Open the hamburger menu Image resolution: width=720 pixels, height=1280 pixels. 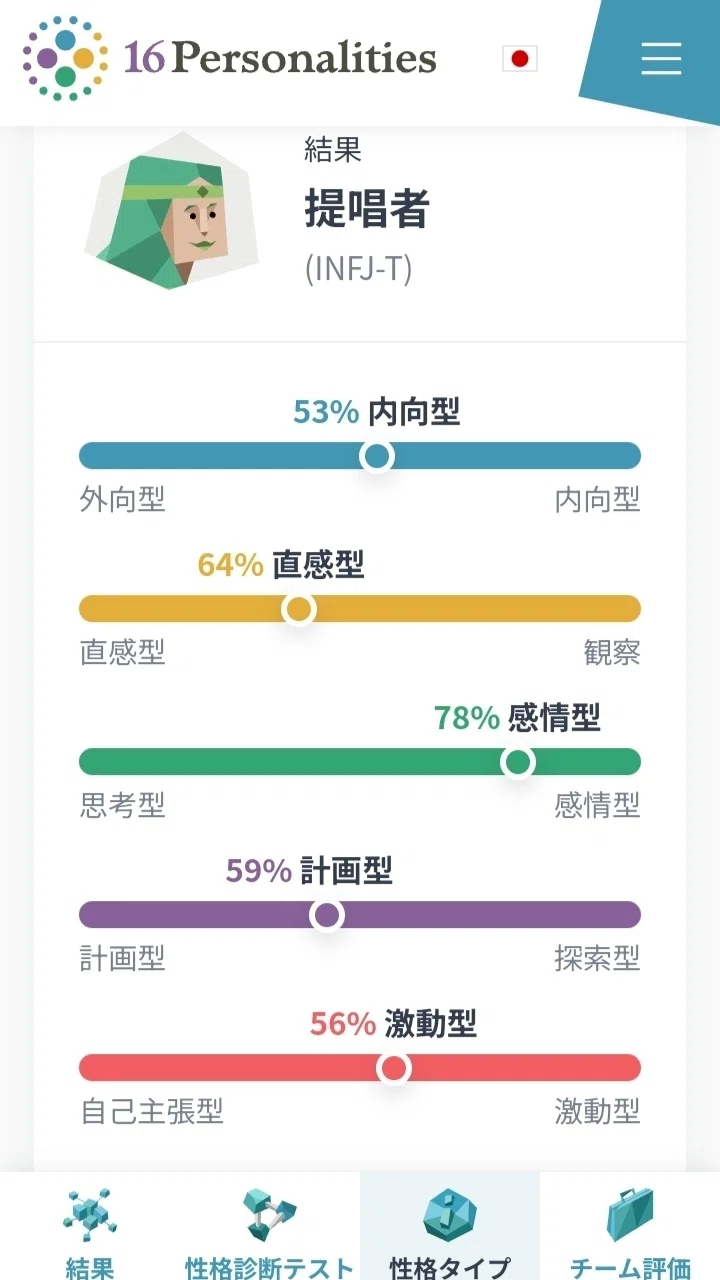661,59
